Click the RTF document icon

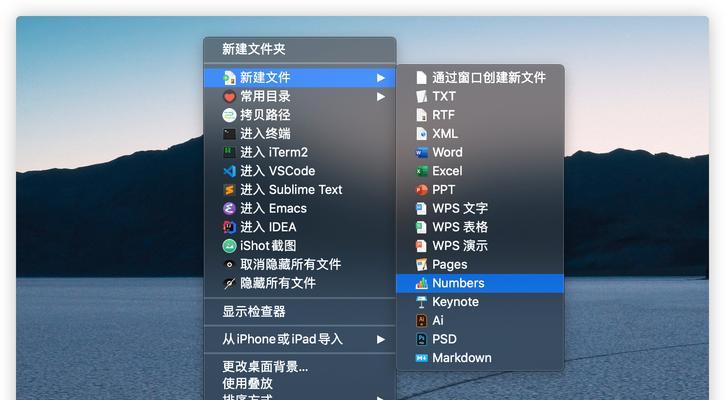pyautogui.click(x=421, y=115)
